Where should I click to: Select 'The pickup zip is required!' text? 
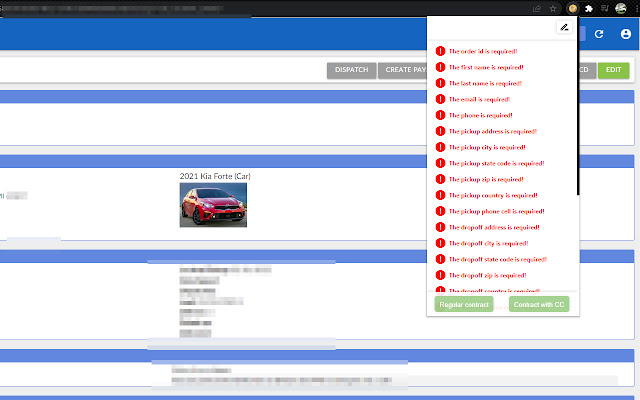pos(486,179)
